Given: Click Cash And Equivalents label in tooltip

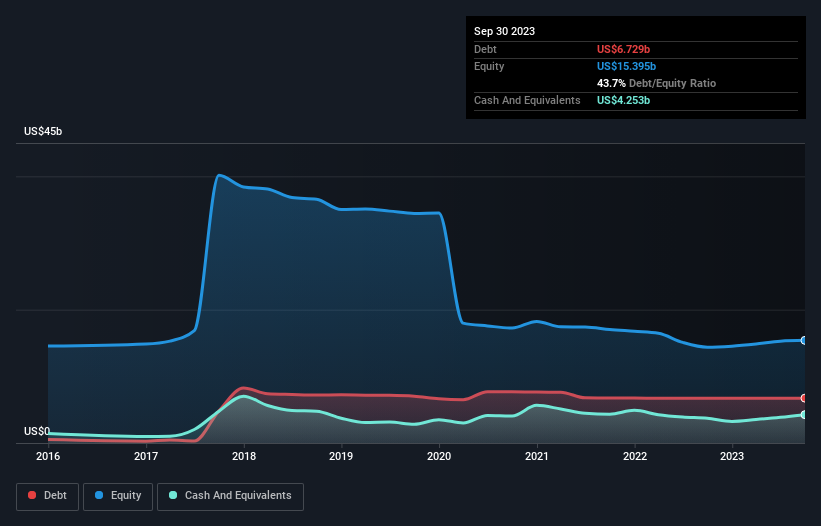Looking at the screenshot, I should [527, 100].
